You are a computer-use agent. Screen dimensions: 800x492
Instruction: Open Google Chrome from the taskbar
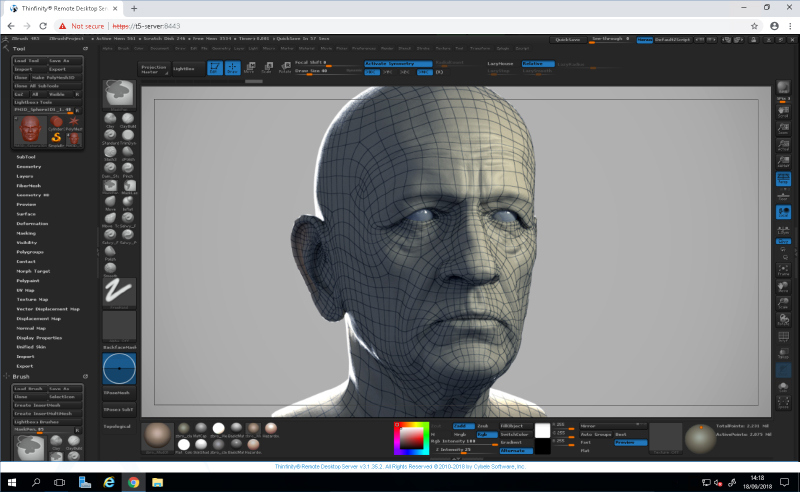[x=132, y=482]
